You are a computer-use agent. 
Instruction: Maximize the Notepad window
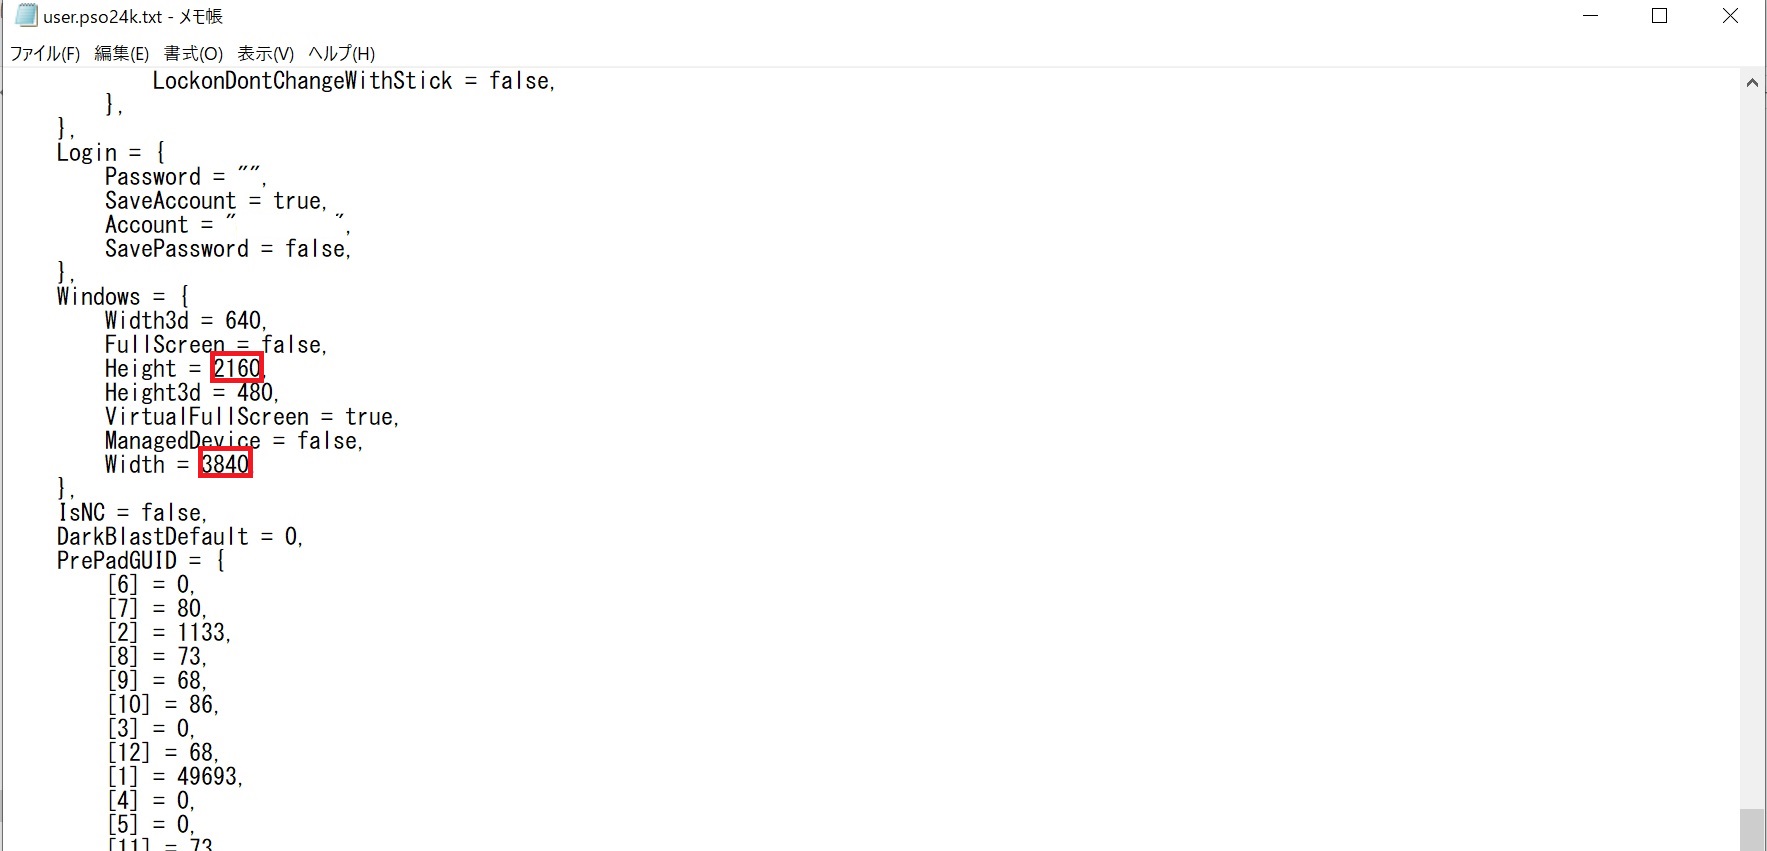(x=1660, y=16)
